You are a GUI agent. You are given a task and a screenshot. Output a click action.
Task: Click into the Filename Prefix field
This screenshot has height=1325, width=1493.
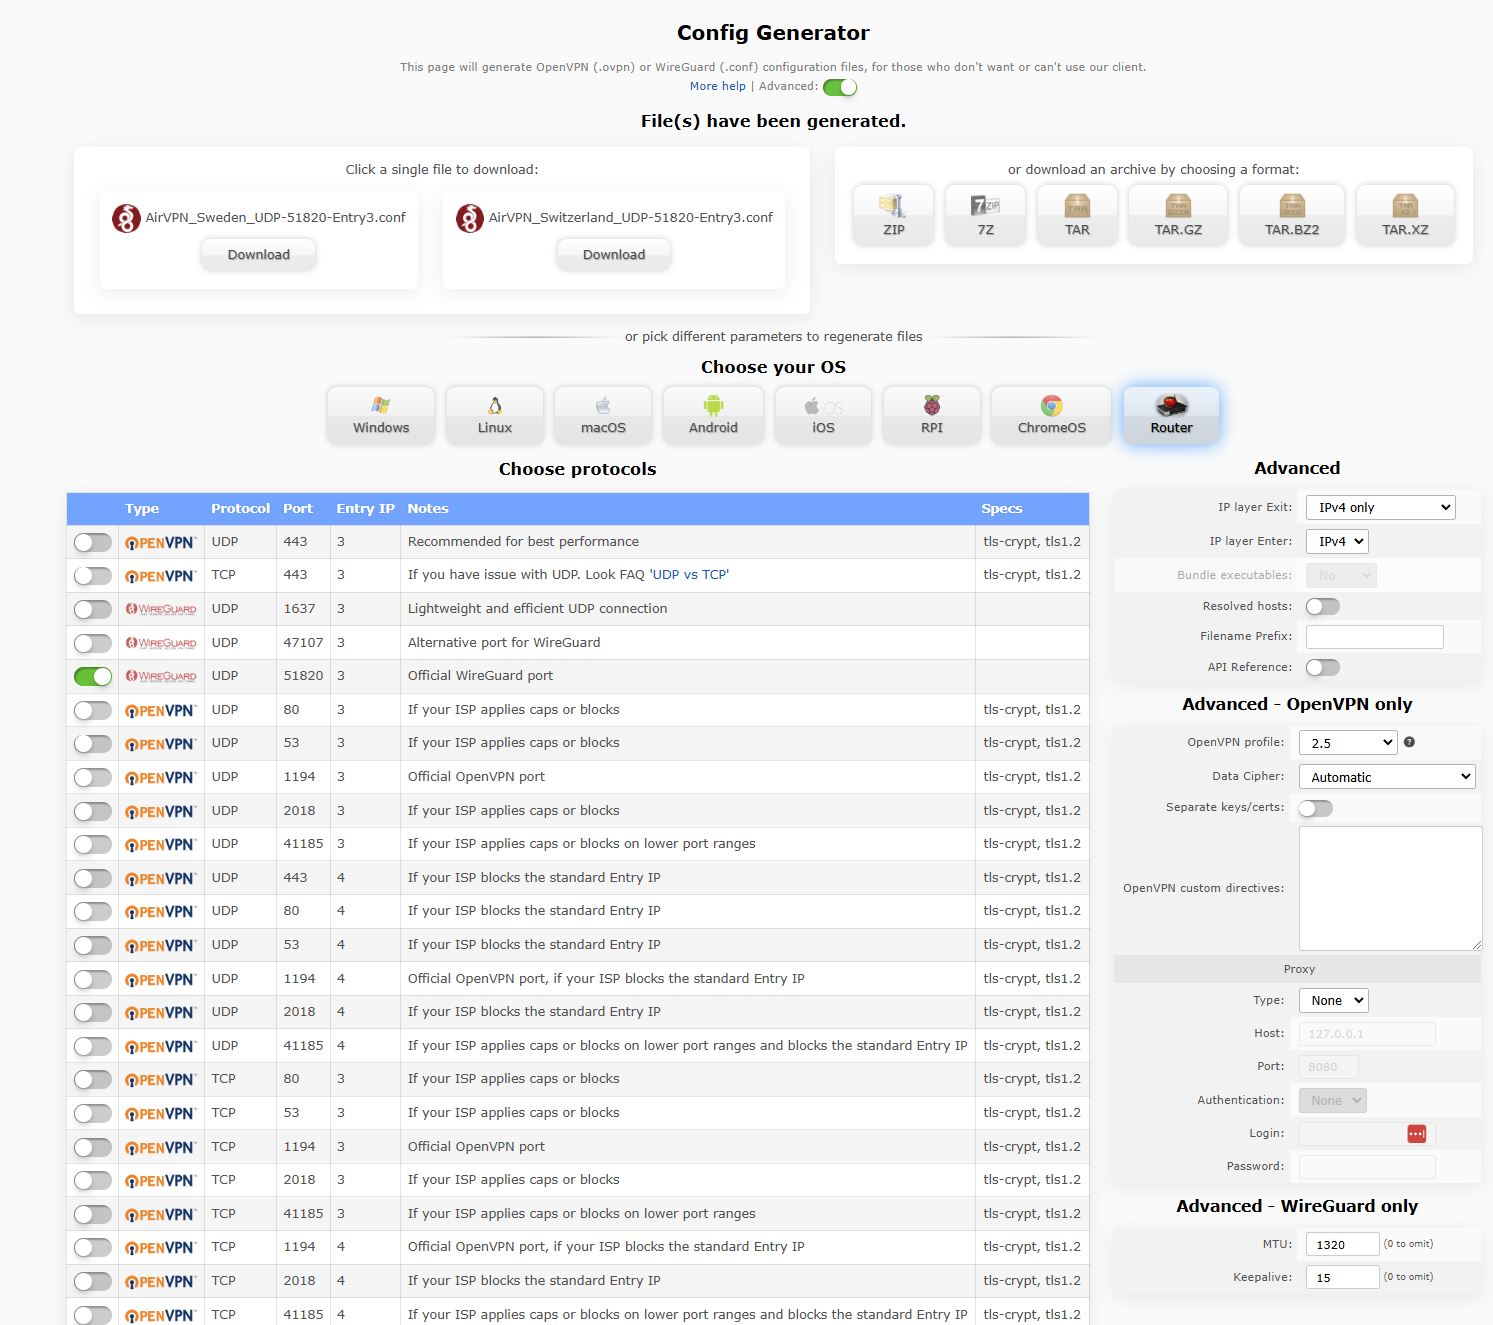(x=1375, y=636)
